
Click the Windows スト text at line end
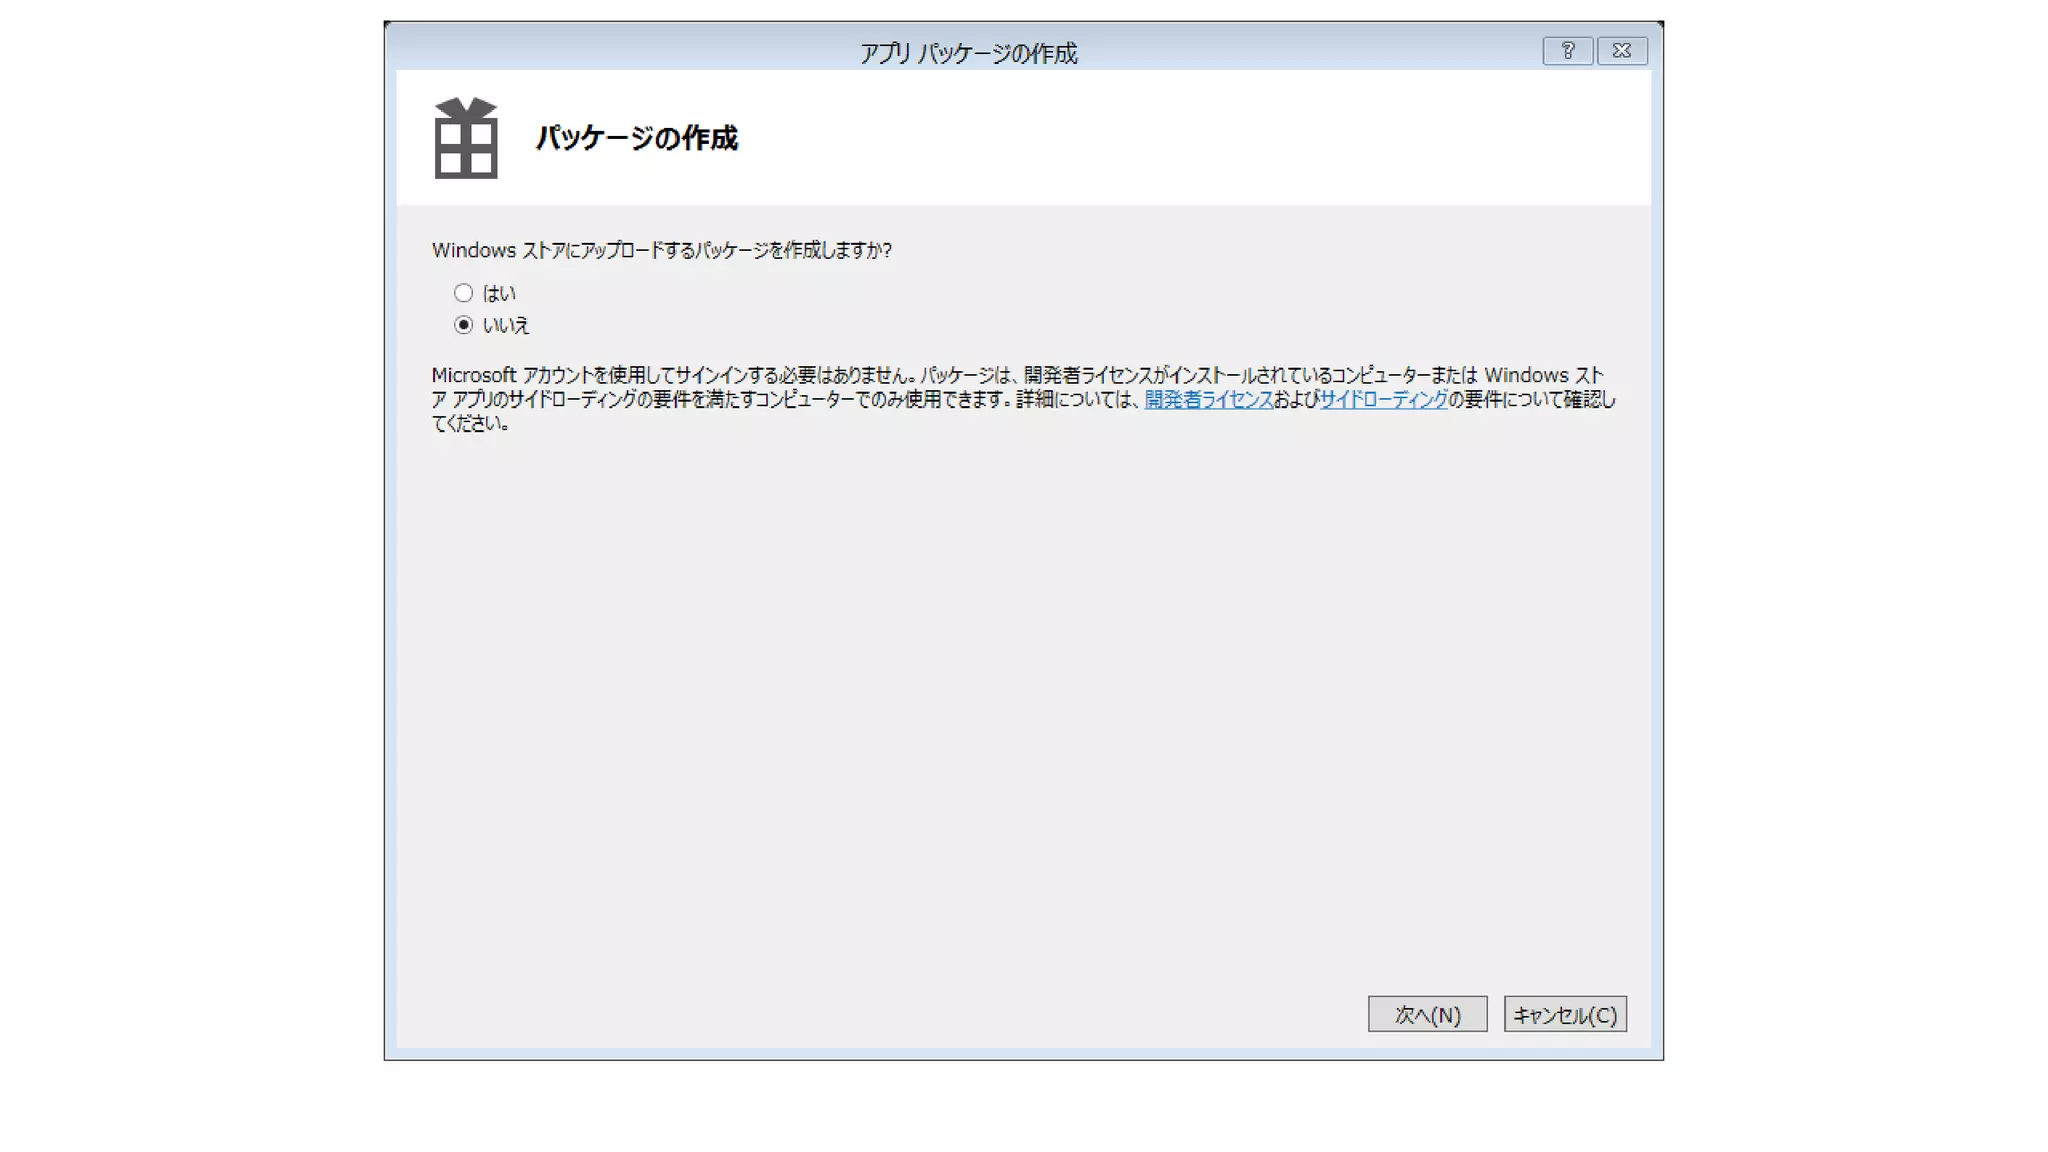[1543, 376]
